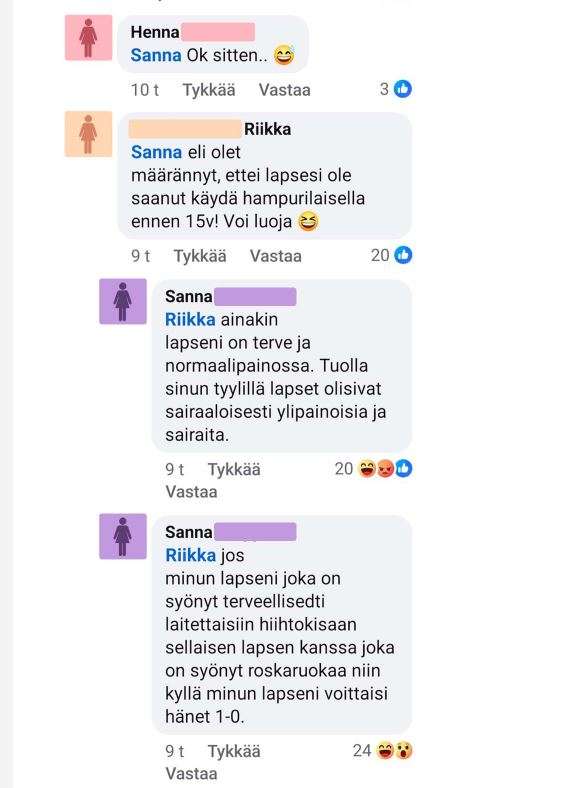Open Sanna's purple avatar on hiihtokisa reply
Screen dimensions: 564x788
coord(123,536)
